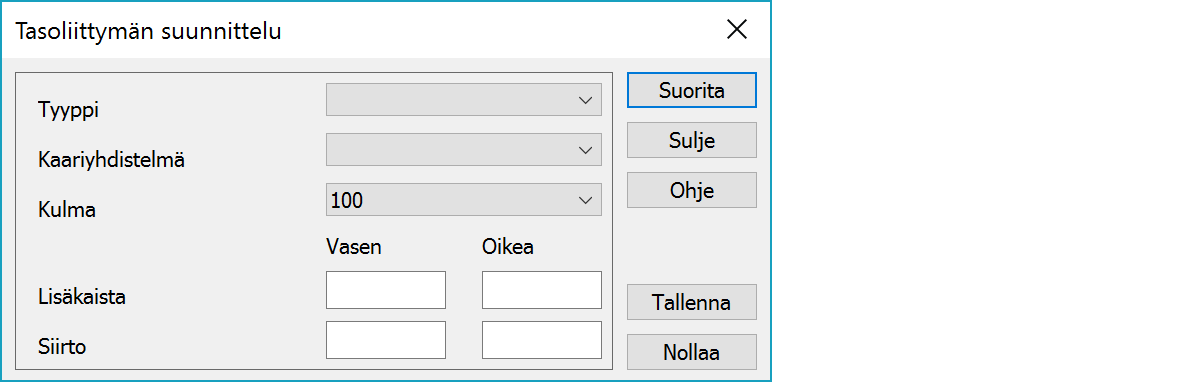Click the Suorita button

pos(692,90)
